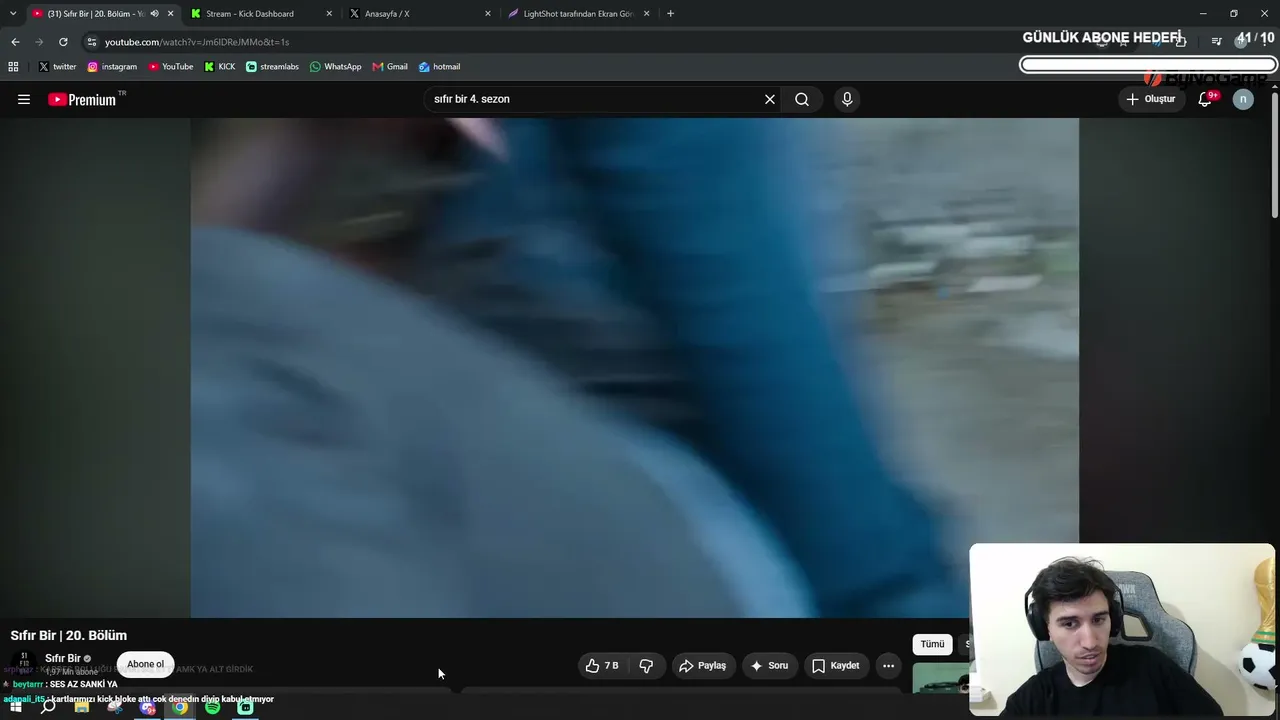Open the WhatsApp bookmark
This screenshot has width=1280, height=720.
(335, 67)
